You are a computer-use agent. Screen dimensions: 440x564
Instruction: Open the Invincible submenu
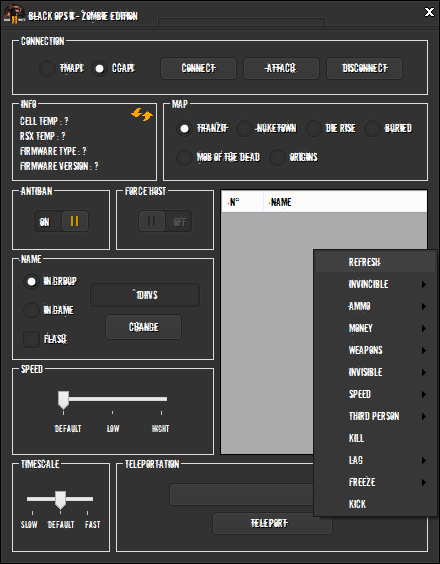(x=375, y=284)
